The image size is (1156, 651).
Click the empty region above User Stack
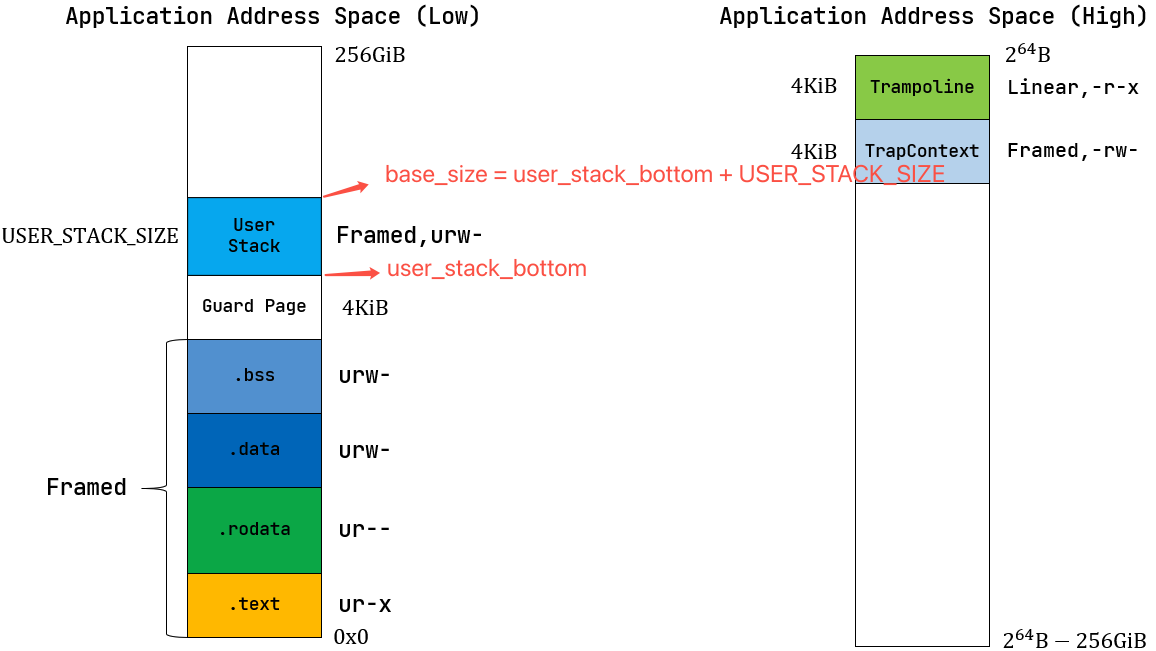coord(253,120)
